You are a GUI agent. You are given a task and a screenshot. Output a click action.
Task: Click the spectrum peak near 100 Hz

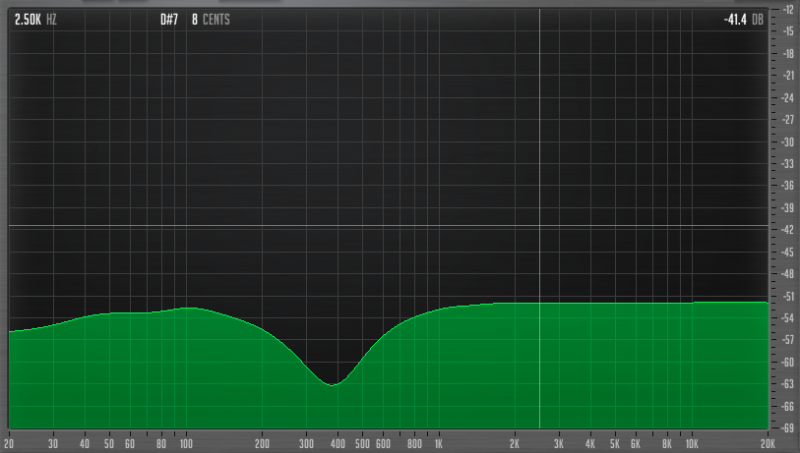(x=188, y=308)
